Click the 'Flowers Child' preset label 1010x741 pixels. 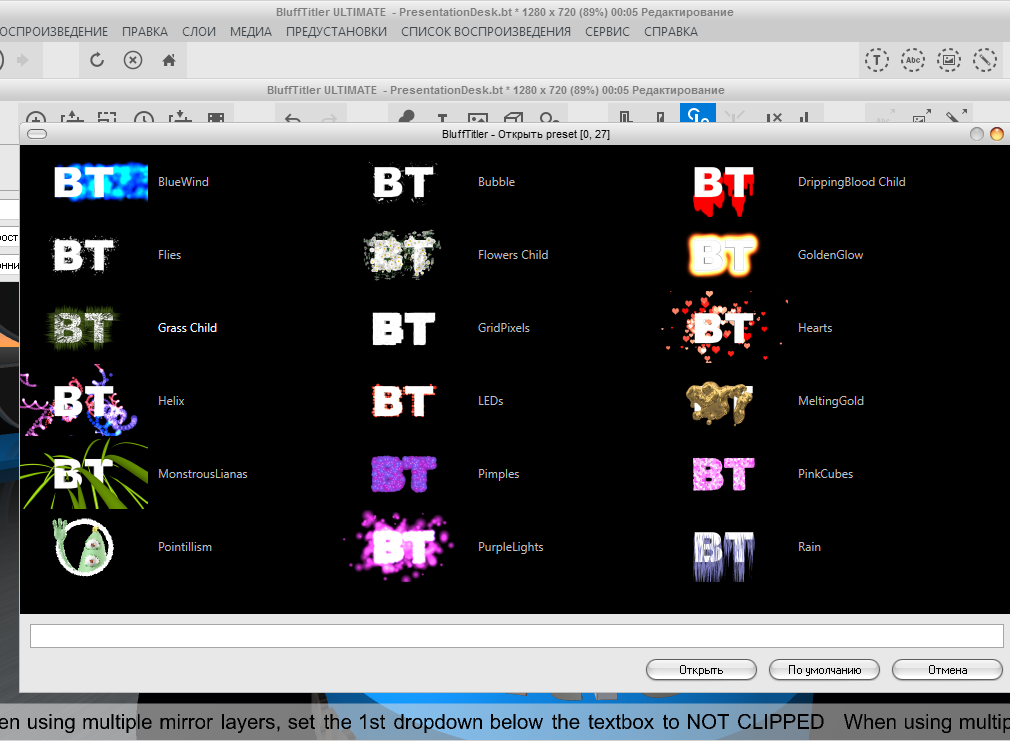[513, 255]
